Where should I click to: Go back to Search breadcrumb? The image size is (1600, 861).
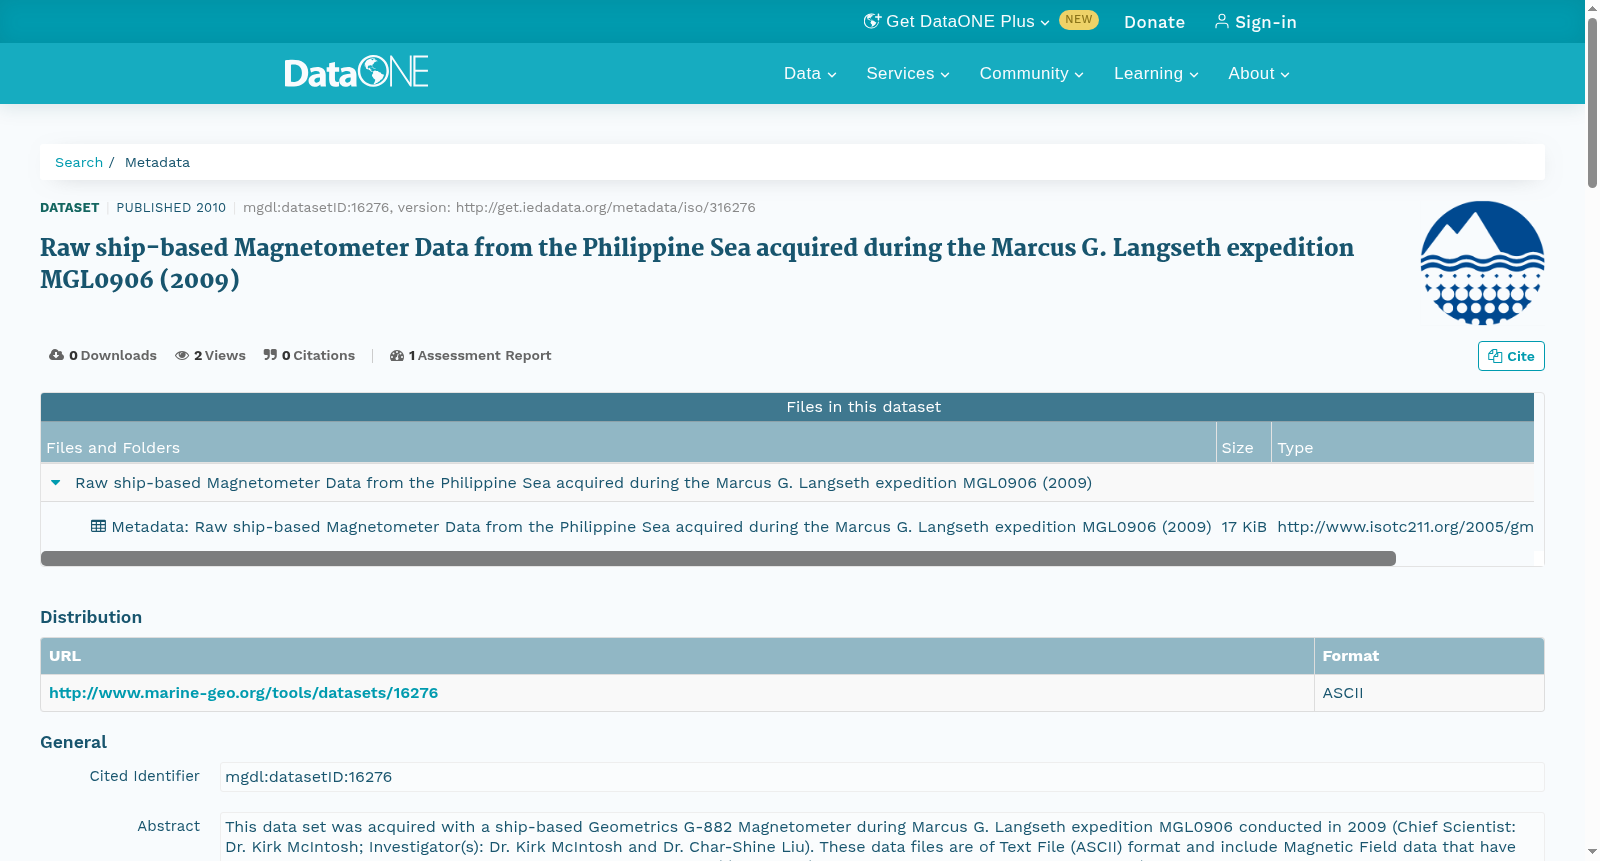click(x=79, y=162)
